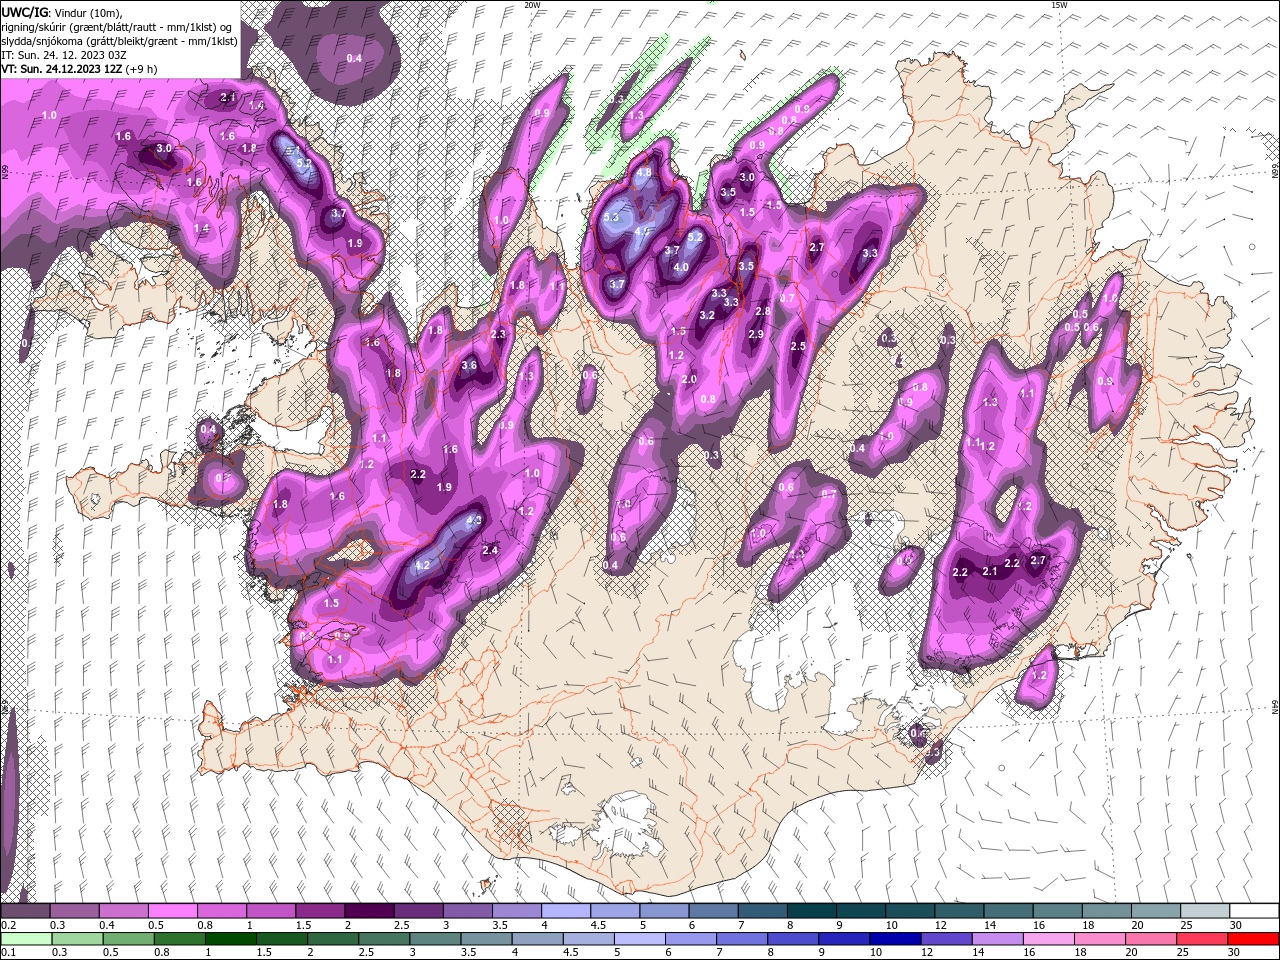This screenshot has height=960, width=1280.
Task: Select the dark teal swatch labeled 8 in upper legend
Action: (812, 911)
